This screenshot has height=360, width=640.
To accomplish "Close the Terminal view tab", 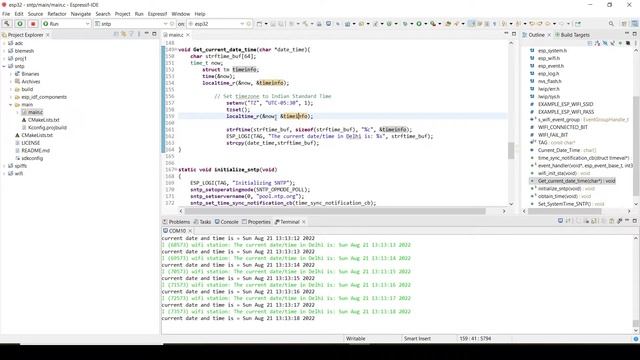I will click(x=304, y=222).
